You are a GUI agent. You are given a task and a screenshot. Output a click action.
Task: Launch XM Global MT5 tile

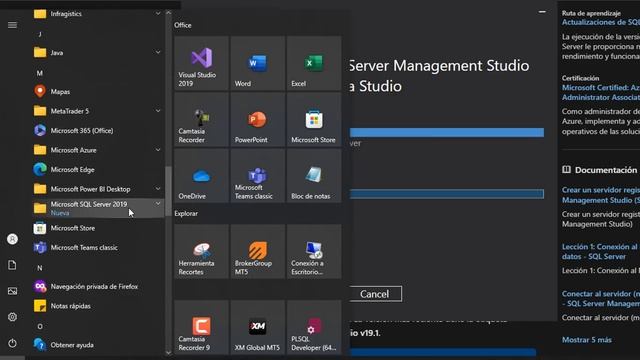258,327
